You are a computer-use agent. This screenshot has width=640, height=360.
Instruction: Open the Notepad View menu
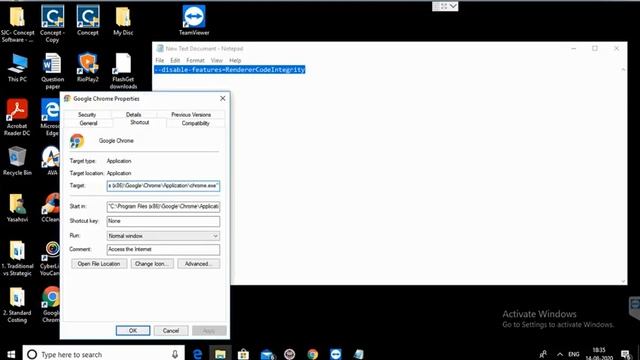(x=216, y=60)
